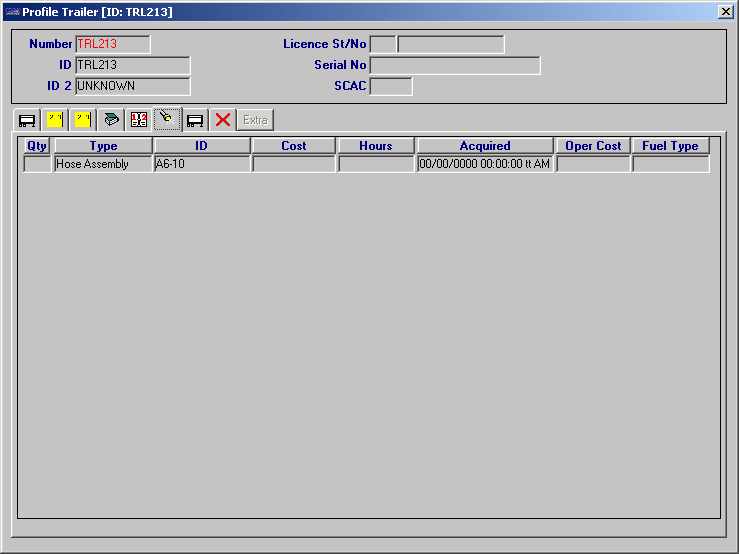
Task: Click the Serial No input field
Action: [x=455, y=66]
